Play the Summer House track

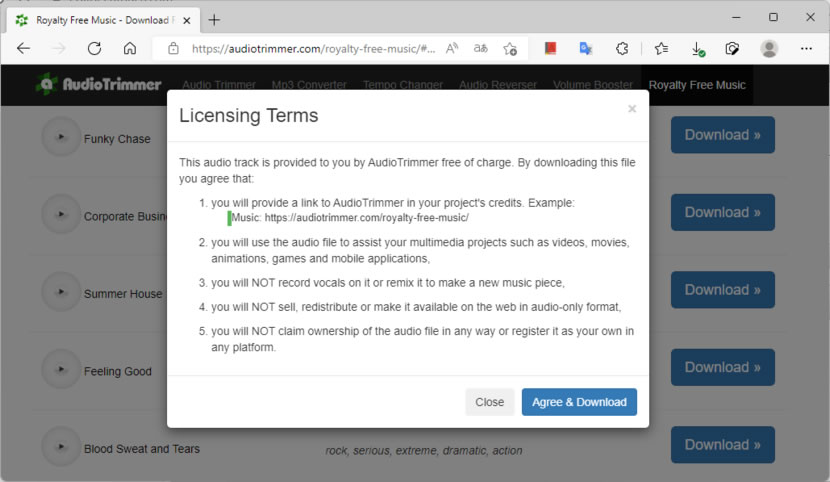point(61,292)
